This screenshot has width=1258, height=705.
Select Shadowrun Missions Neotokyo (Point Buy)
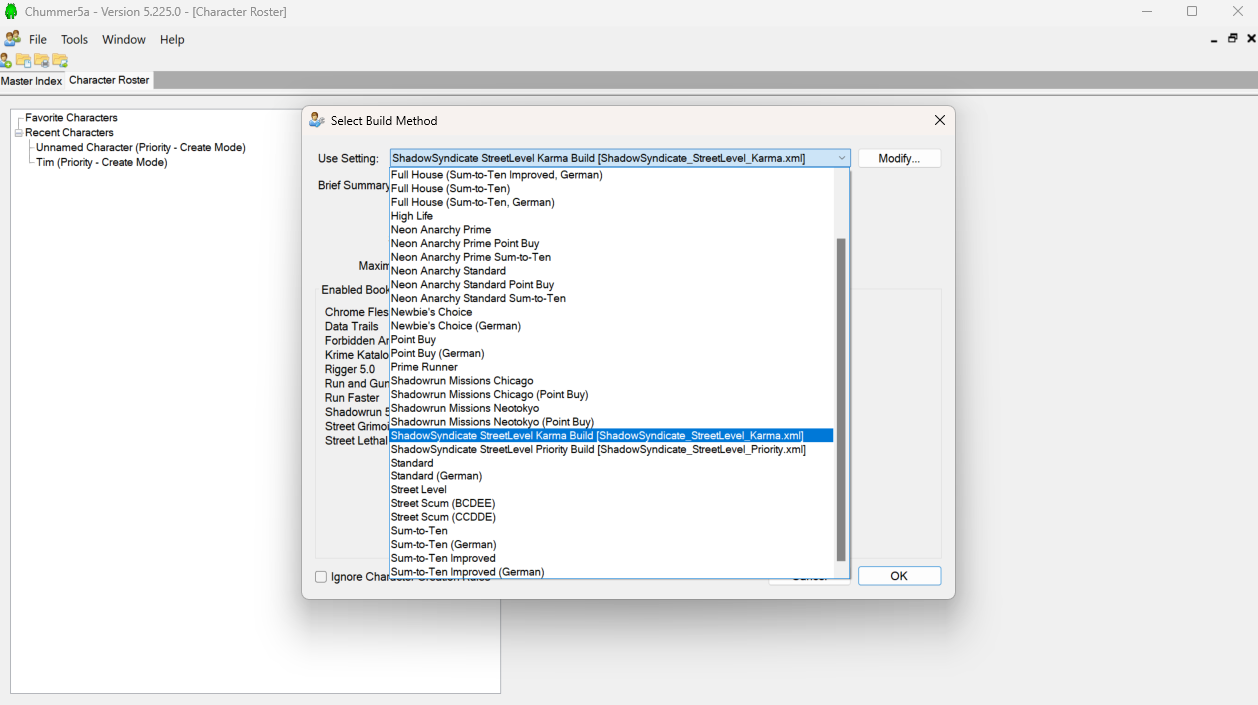point(611,422)
